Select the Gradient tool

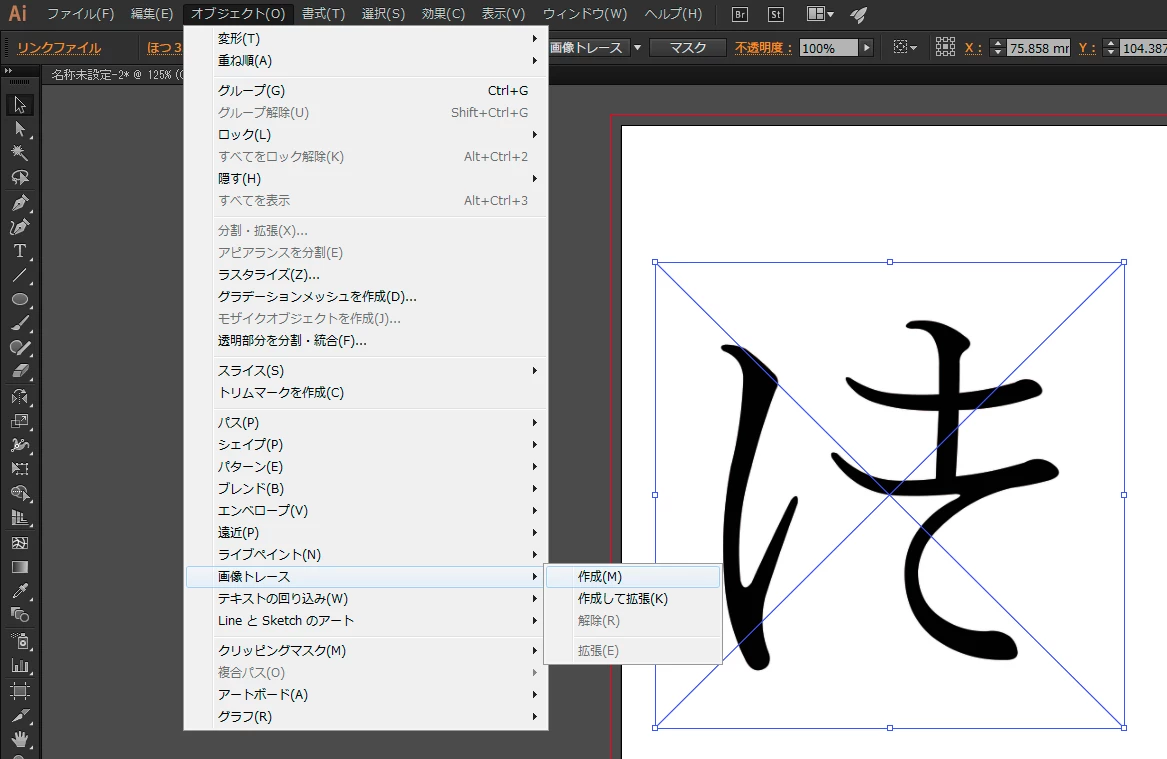(x=20, y=567)
